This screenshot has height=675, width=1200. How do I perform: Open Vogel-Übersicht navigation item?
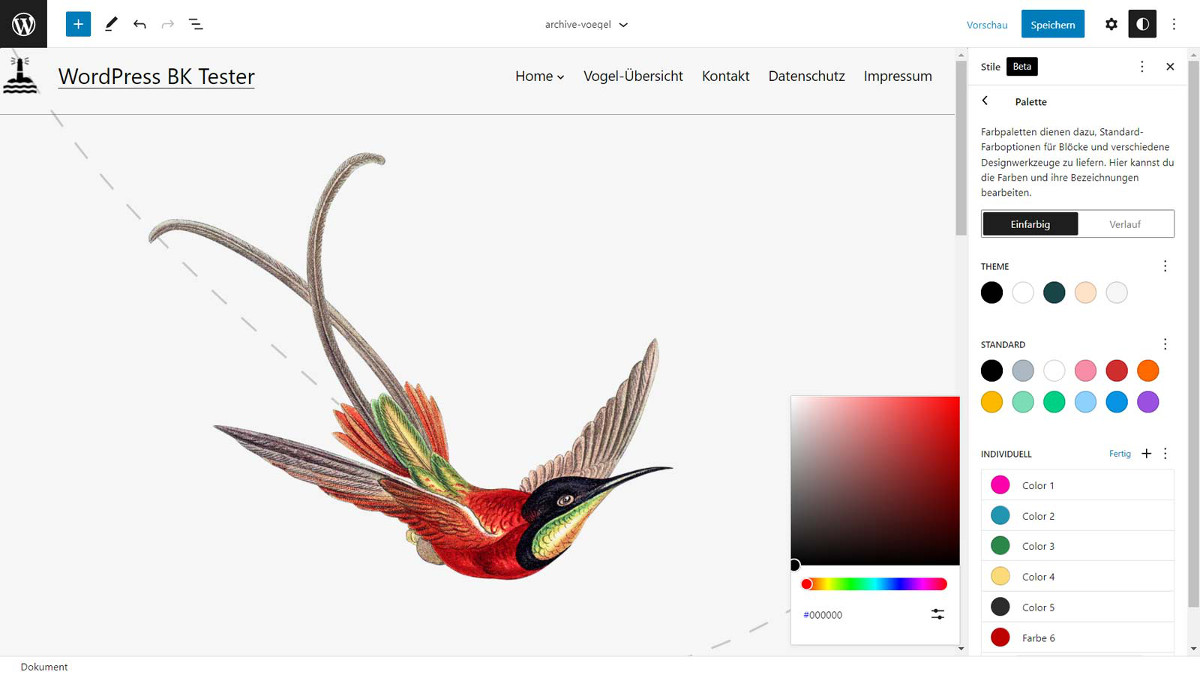click(633, 76)
